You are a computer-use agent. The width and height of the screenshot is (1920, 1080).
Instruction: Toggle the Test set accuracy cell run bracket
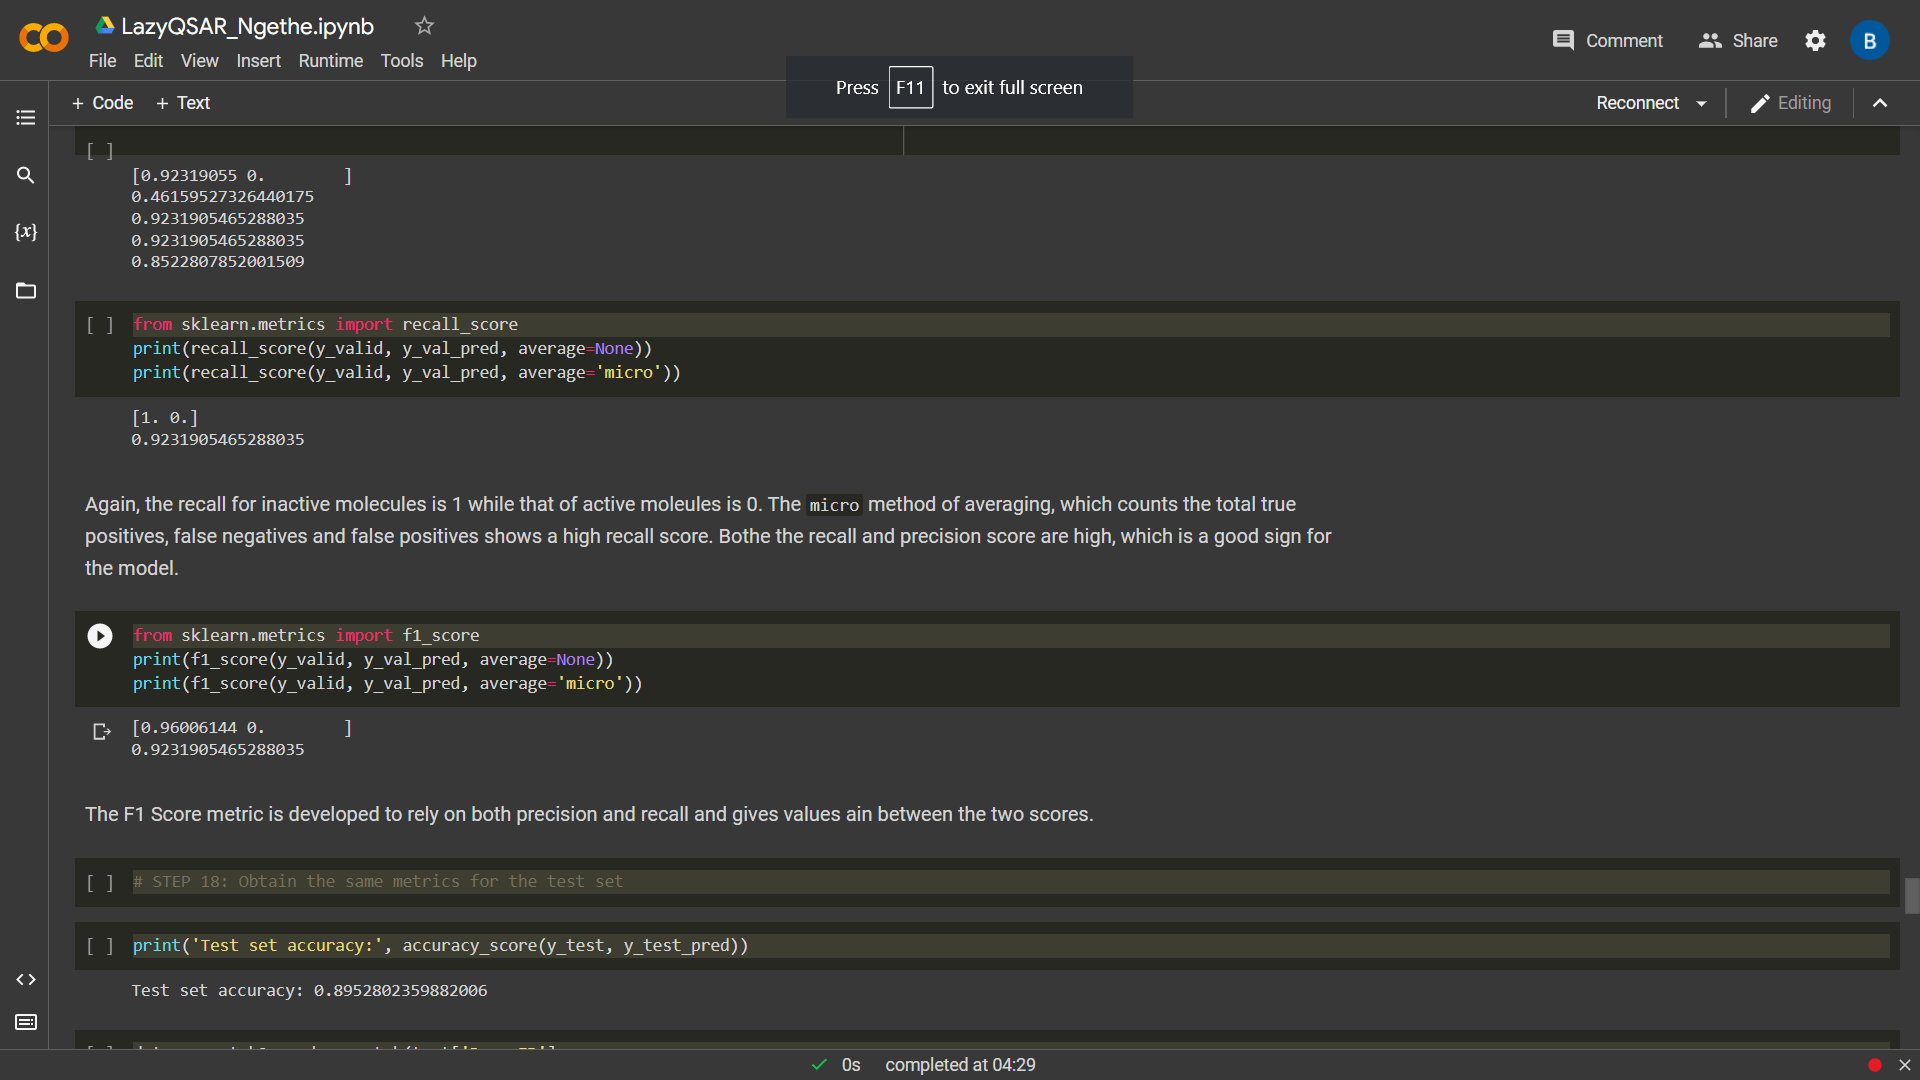pyautogui.click(x=100, y=946)
